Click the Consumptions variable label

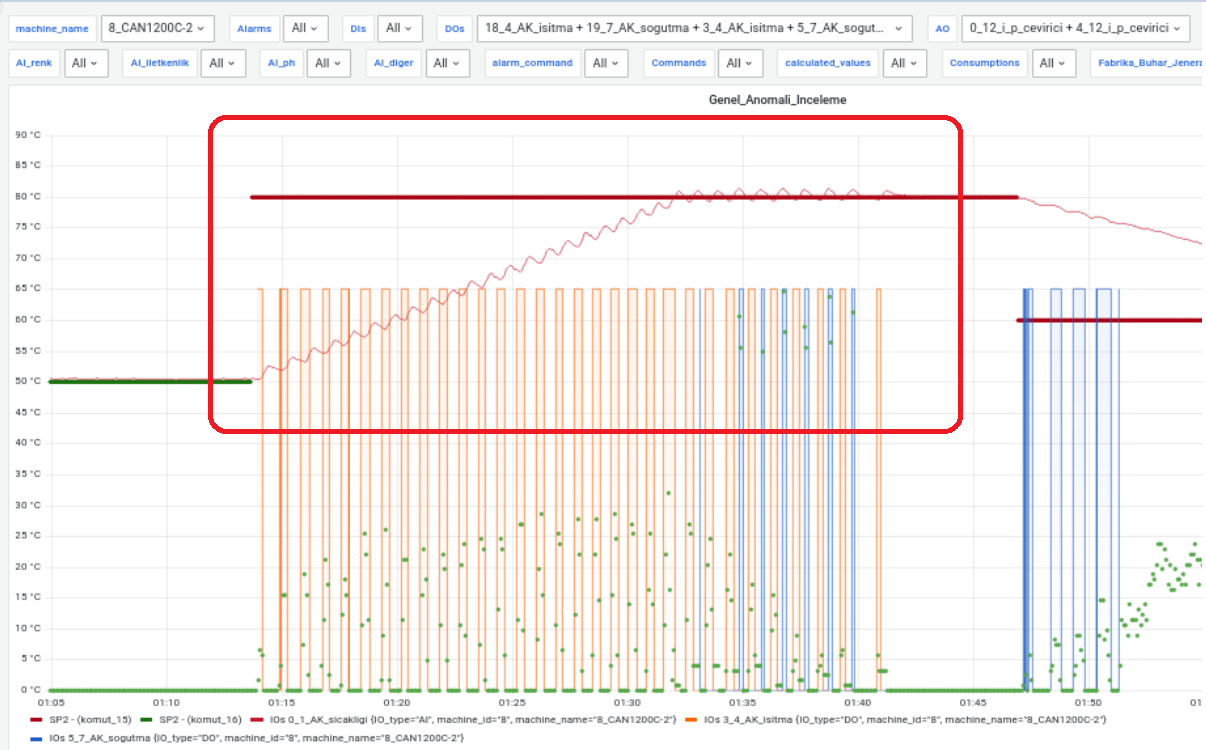pyautogui.click(x=984, y=63)
